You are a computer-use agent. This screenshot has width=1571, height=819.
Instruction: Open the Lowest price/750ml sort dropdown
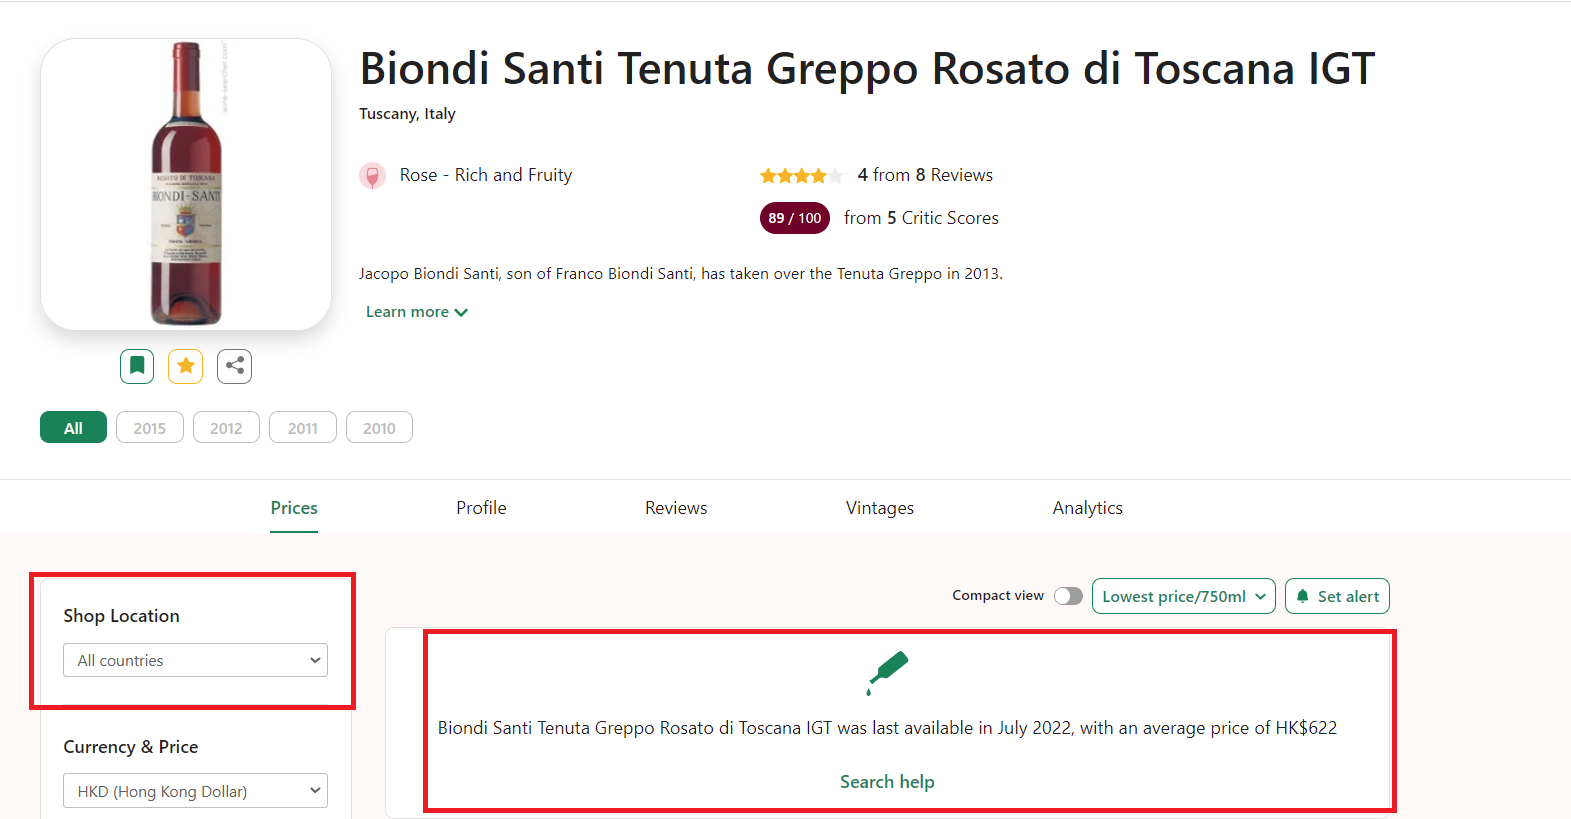pos(1183,596)
